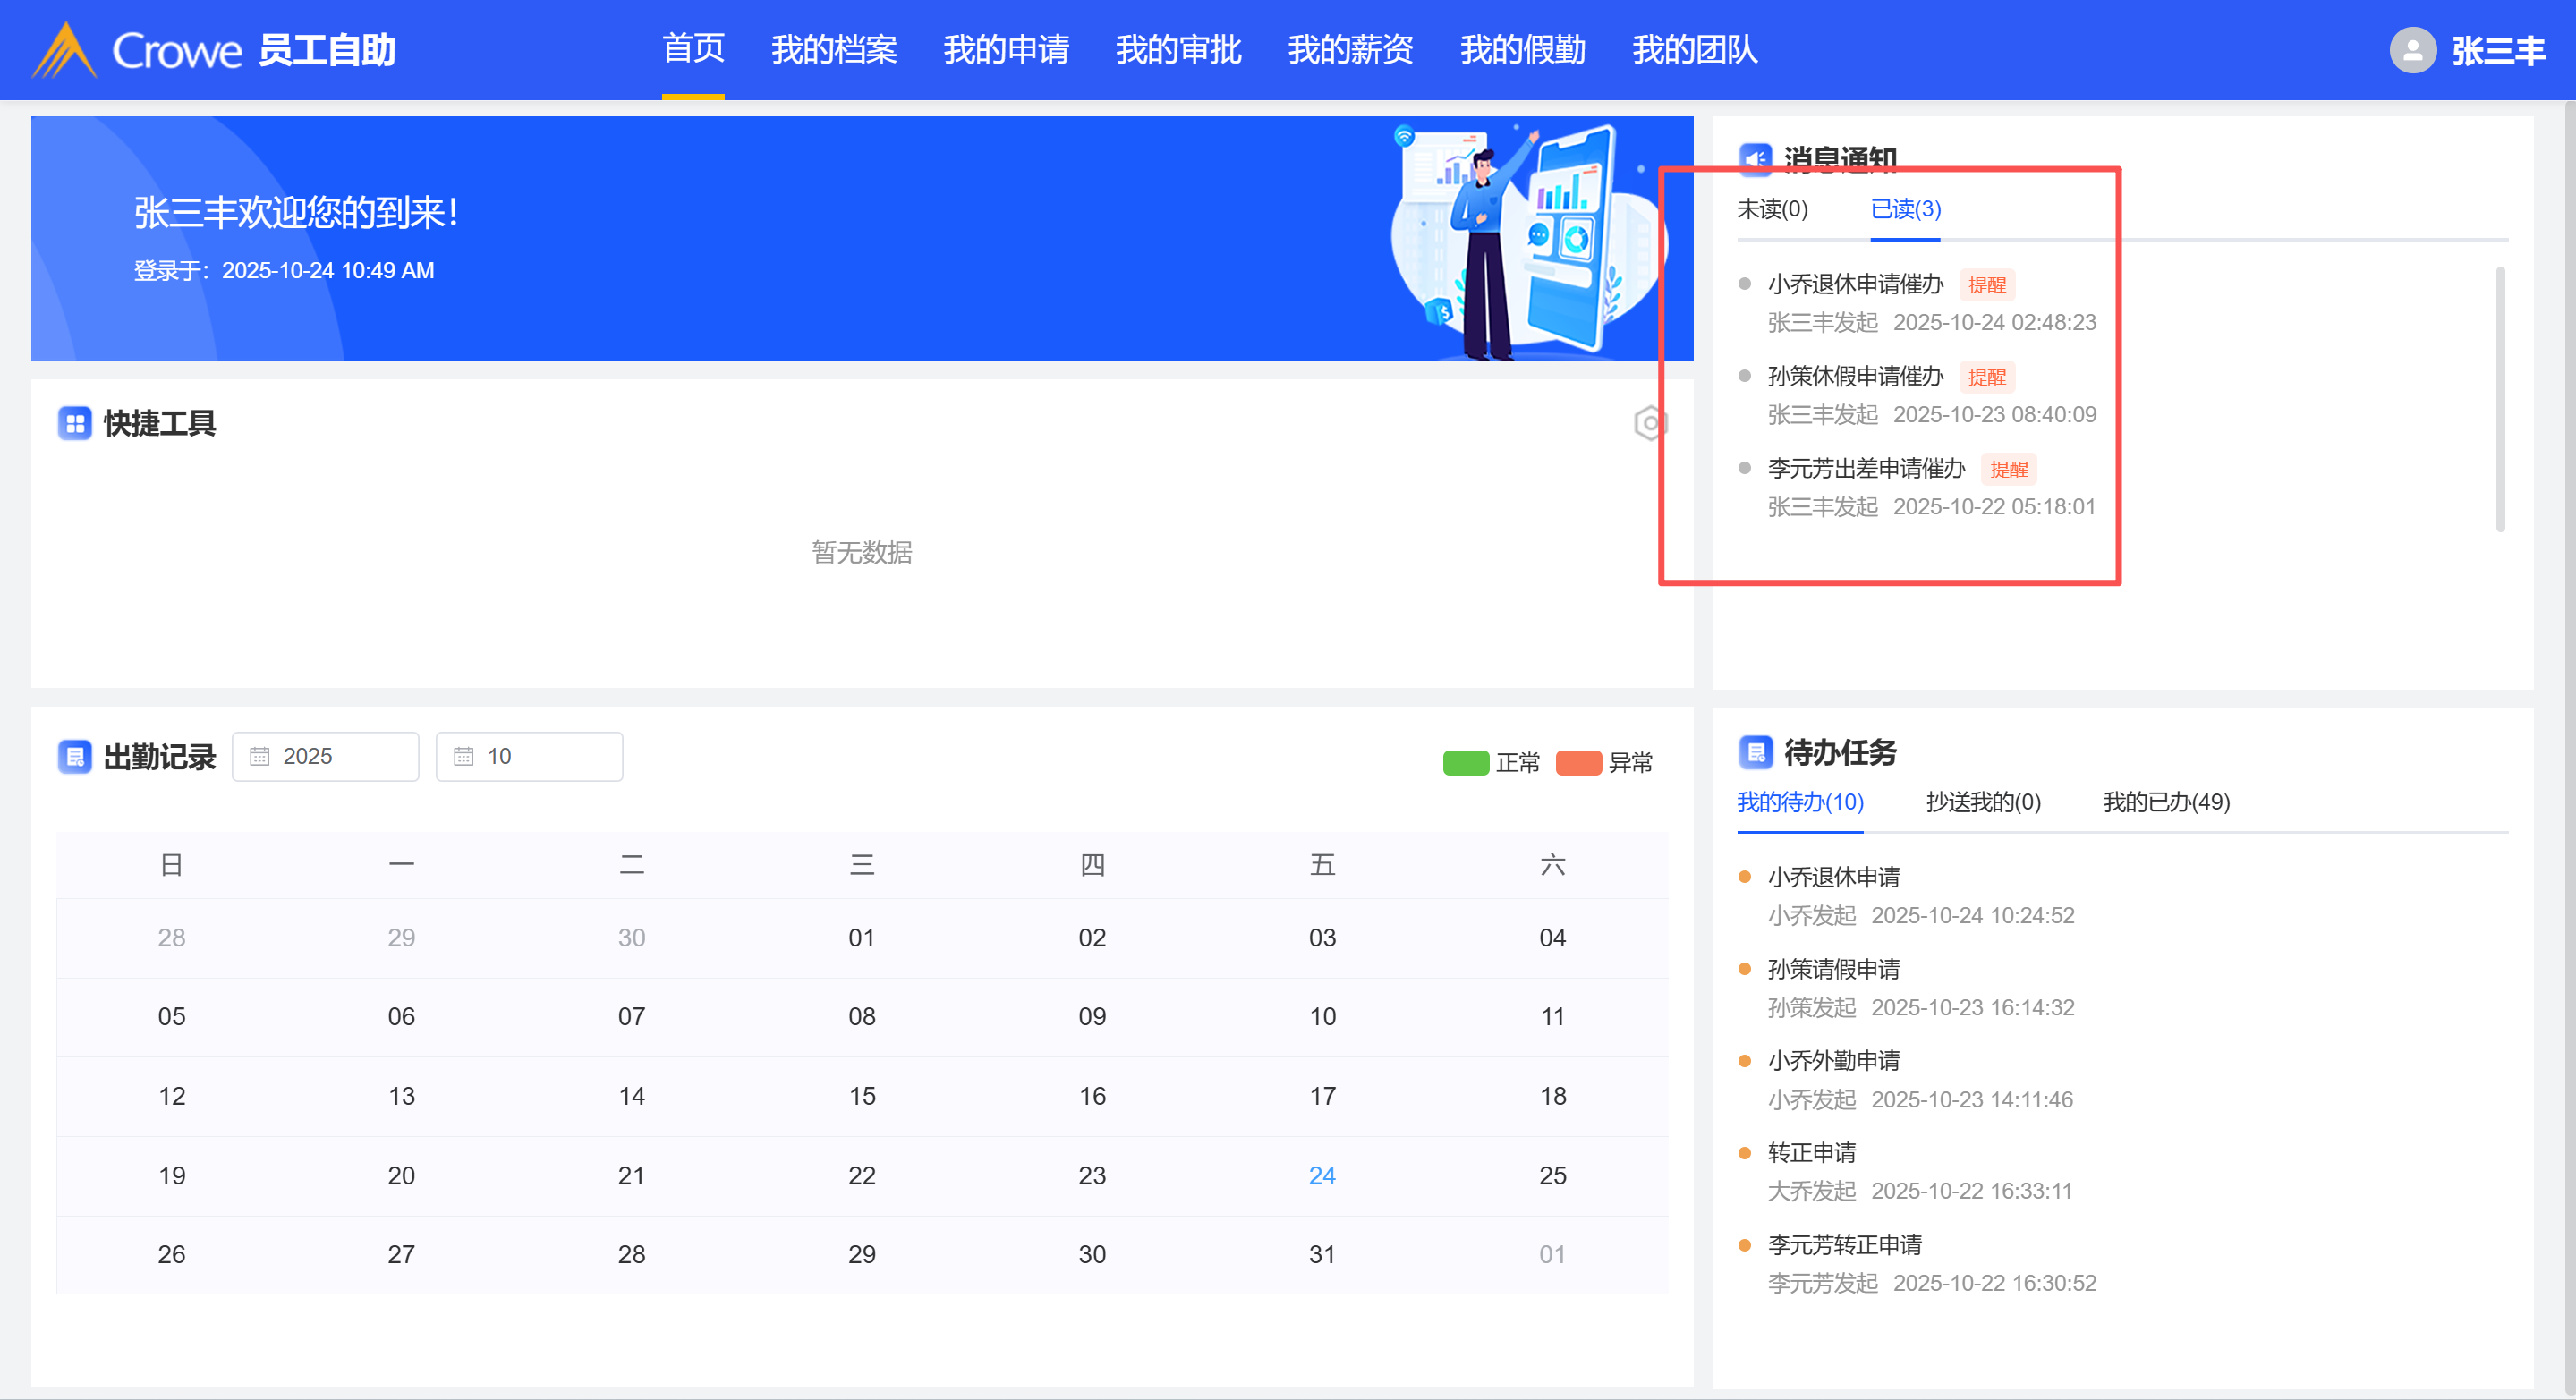2576x1400 pixels.
Task: Click the 待办任务 panel icon
Action: [1755, 752]
